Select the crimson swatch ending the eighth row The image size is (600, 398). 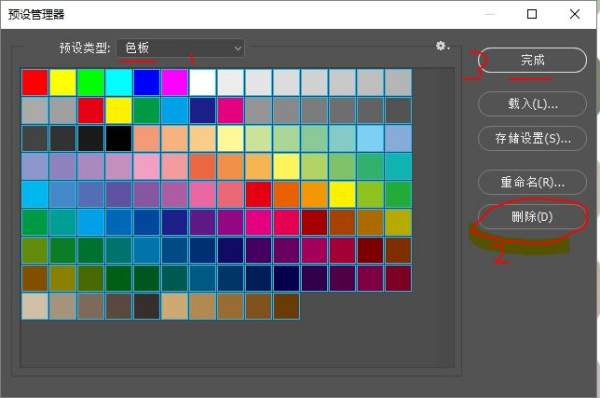(x=398, y=278)
